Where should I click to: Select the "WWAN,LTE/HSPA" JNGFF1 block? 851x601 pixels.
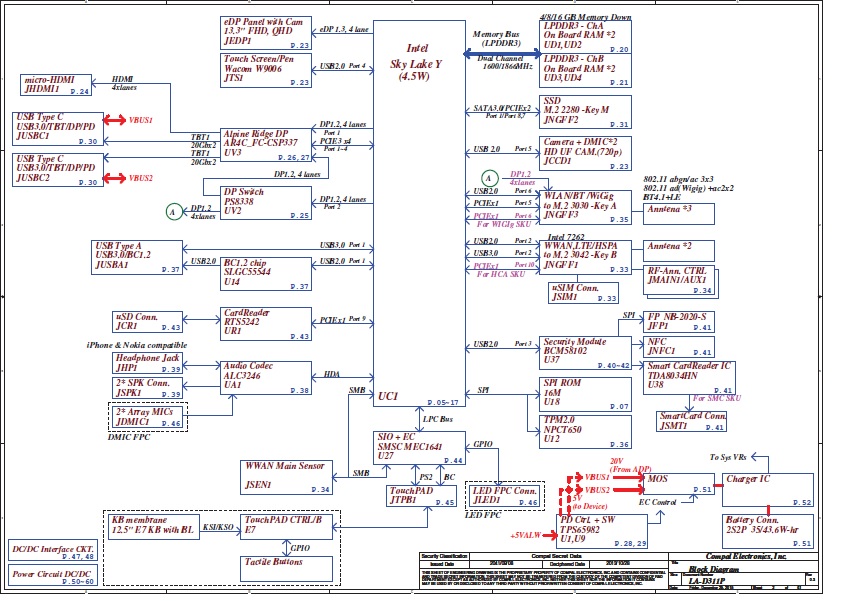[586, 257]
